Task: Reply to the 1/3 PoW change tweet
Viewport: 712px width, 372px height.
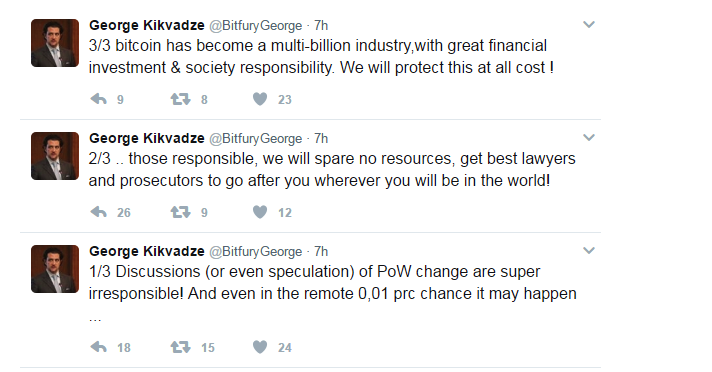Action: tap(99, 347)
